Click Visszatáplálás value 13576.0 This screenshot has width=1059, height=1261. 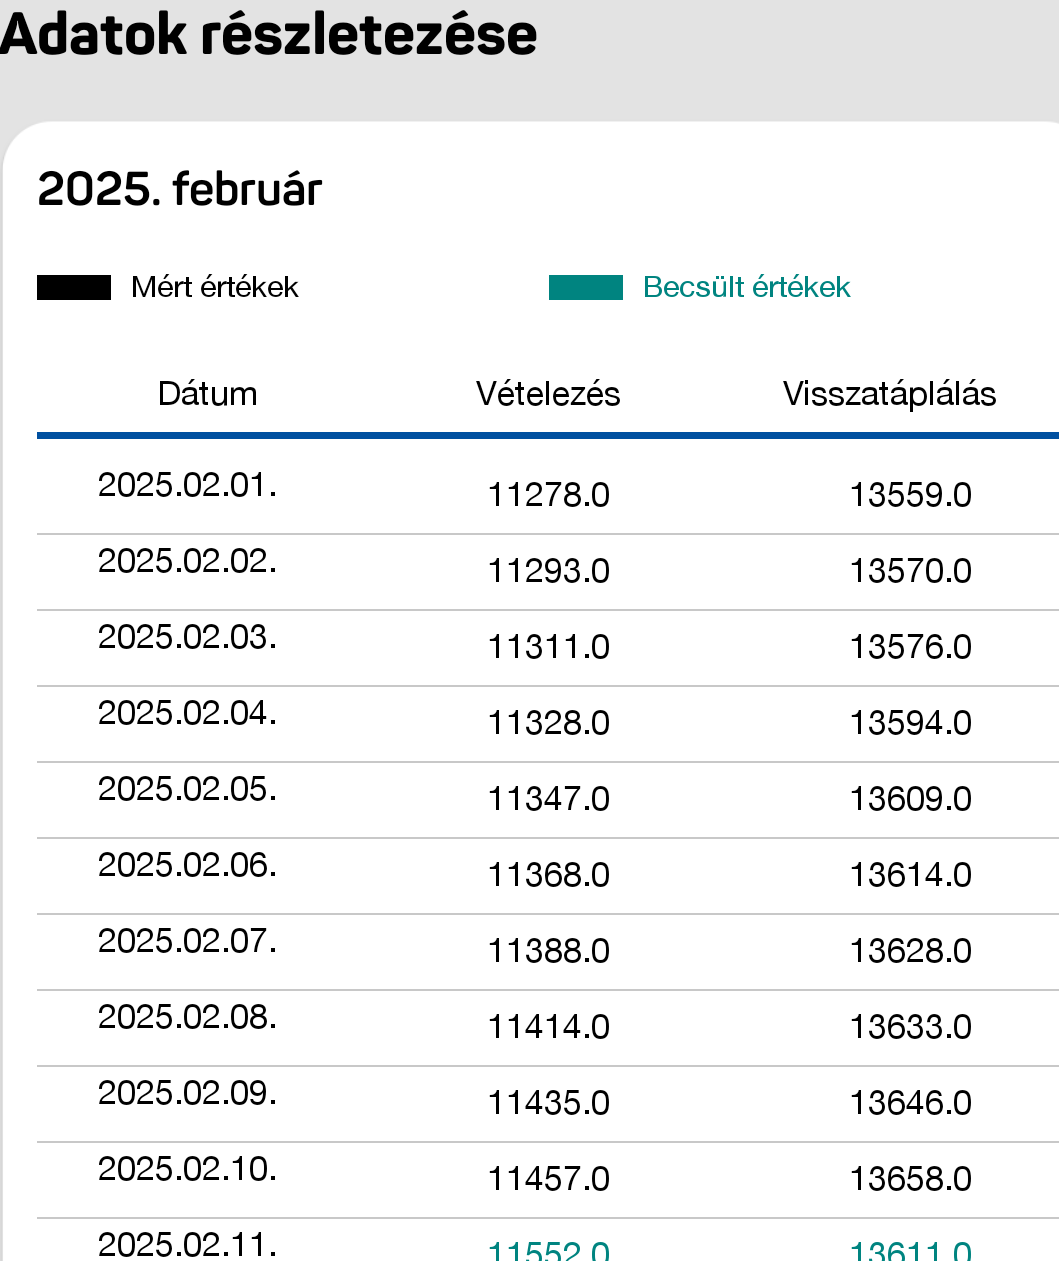pos(911,647)
